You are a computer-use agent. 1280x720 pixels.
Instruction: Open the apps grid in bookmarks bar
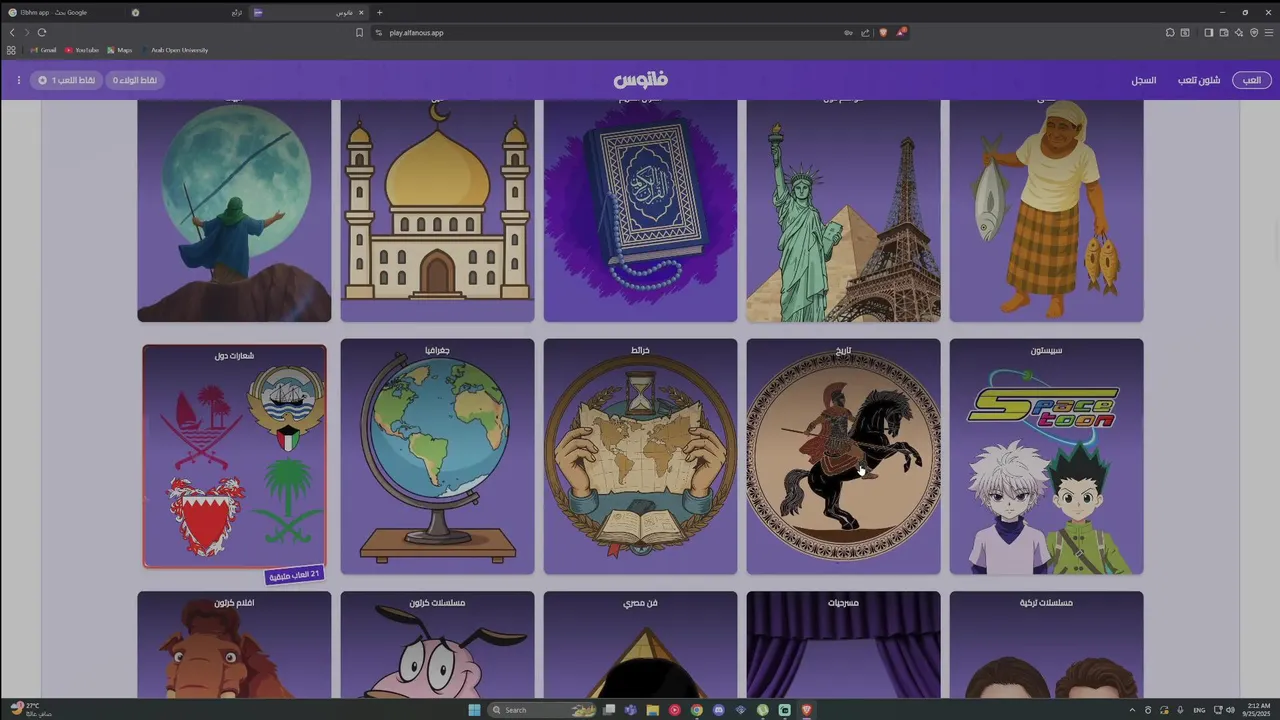pyautogui.click(x=11, y=50)
